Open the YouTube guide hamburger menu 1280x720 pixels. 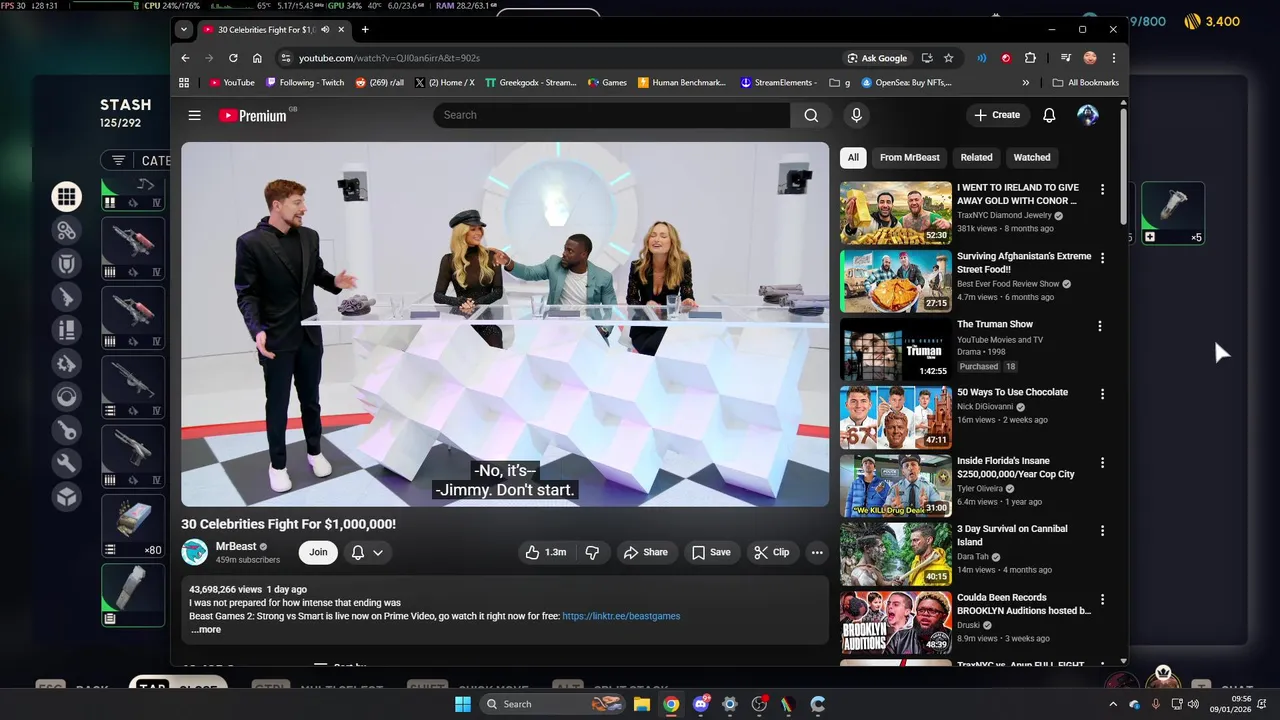pos(194,115)
